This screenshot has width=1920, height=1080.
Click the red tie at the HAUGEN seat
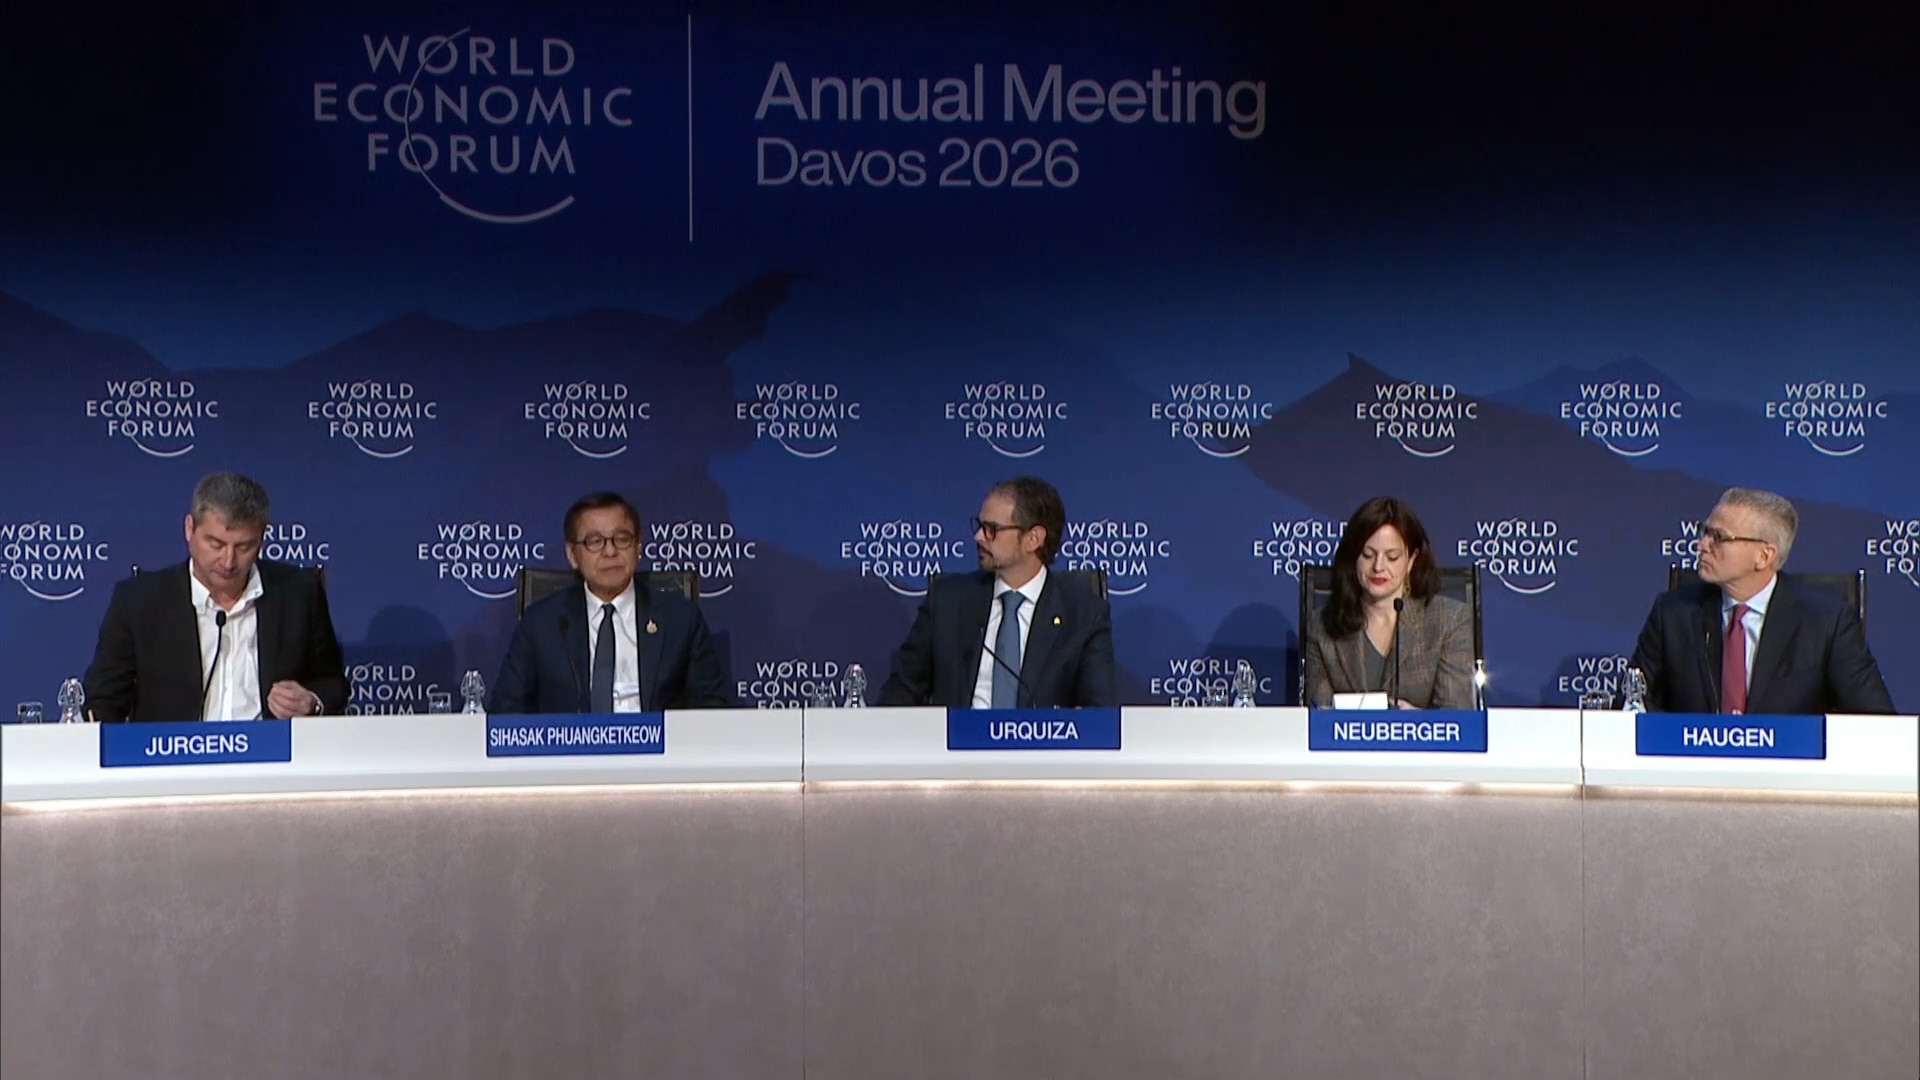point(1733,660)
